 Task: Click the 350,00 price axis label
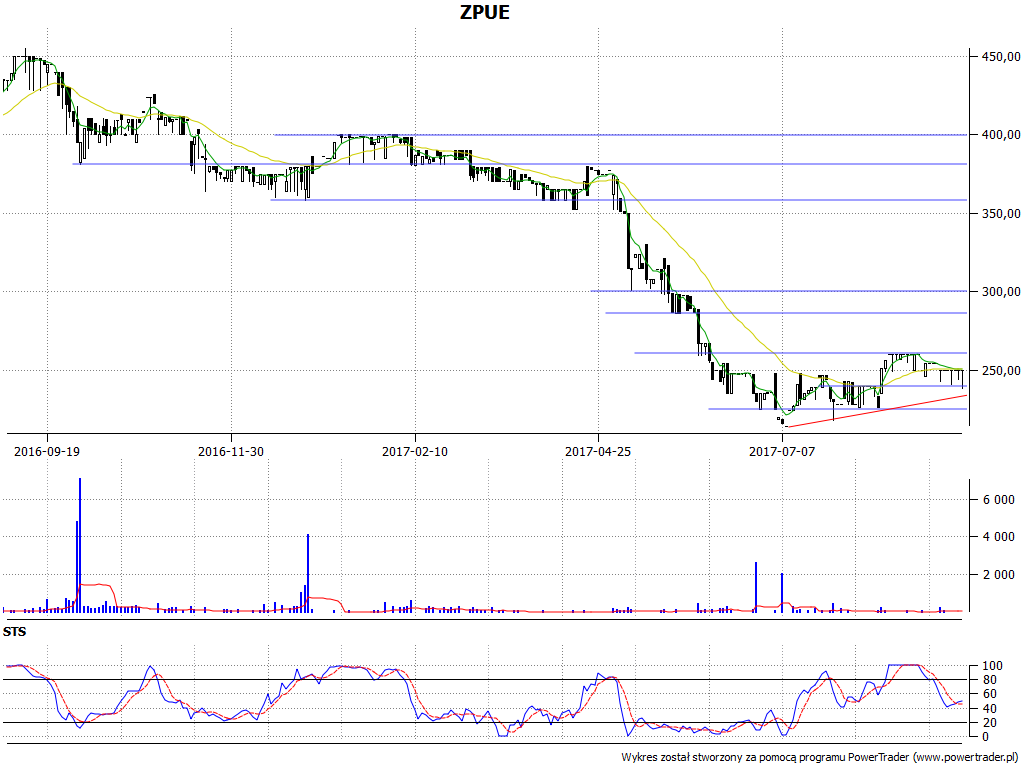[x=1000, y=214]
